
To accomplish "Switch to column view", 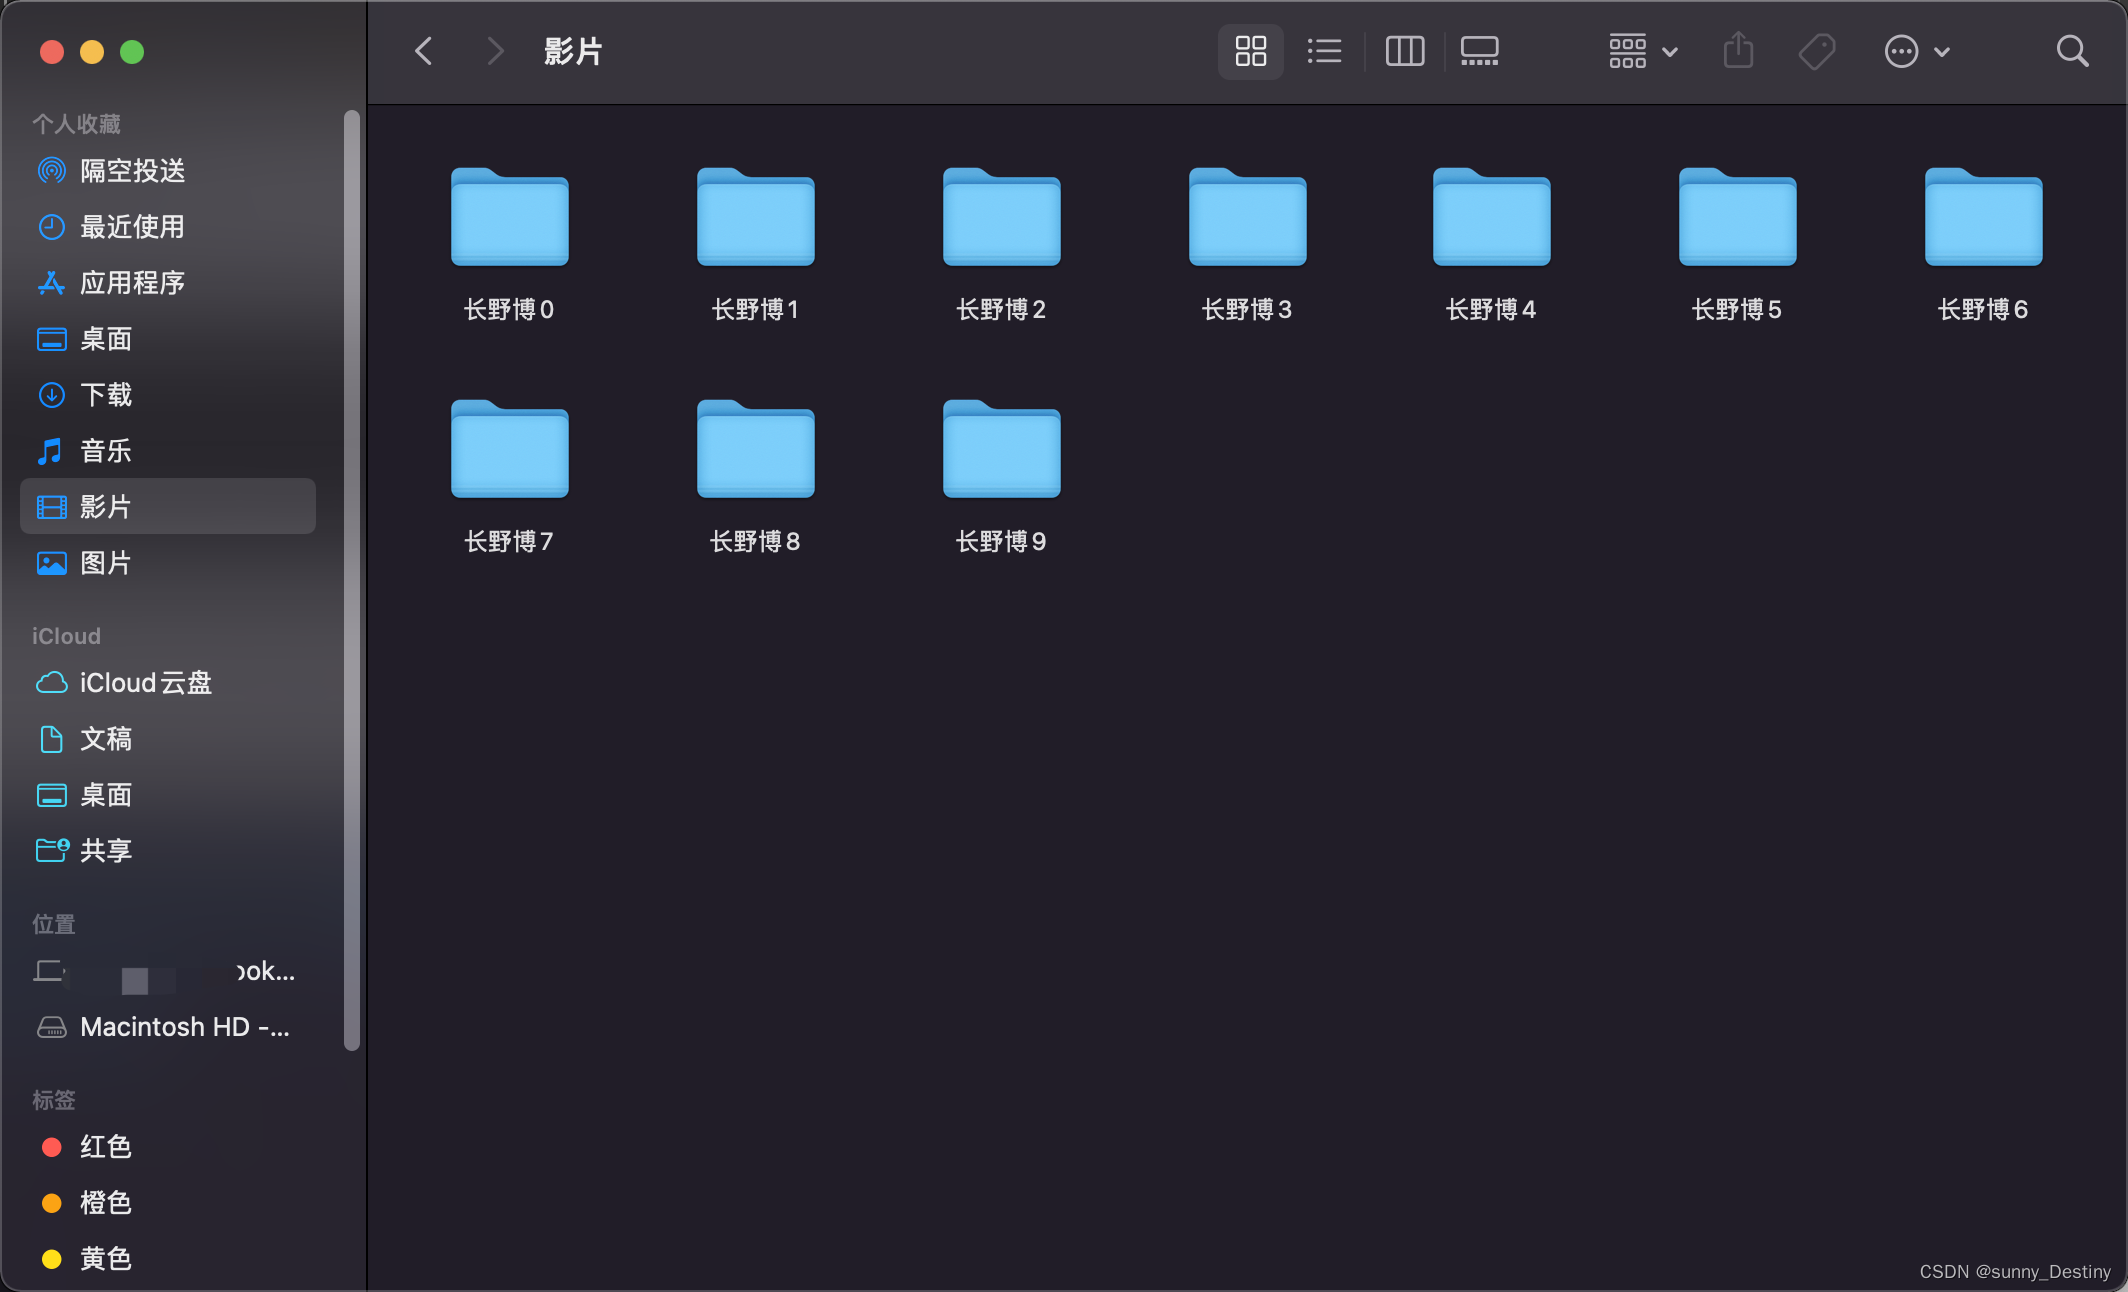I will coord(1404,51).
